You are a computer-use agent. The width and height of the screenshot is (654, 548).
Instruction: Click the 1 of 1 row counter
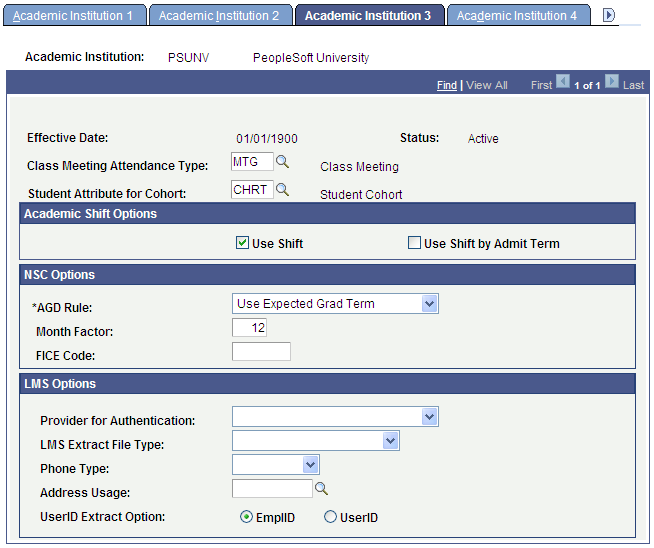[x=587, y=85]
